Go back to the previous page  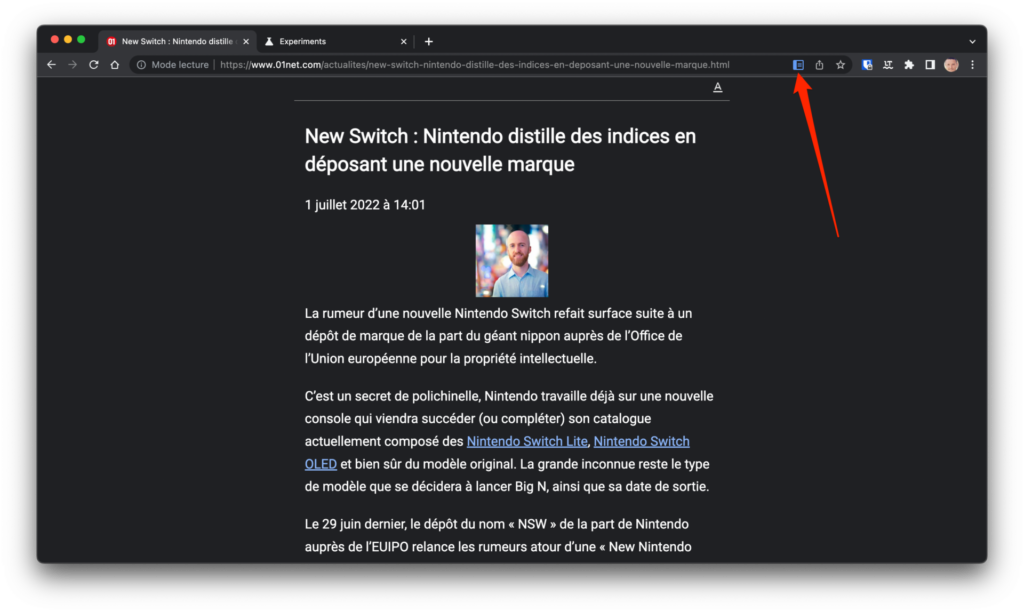point(52,65)
